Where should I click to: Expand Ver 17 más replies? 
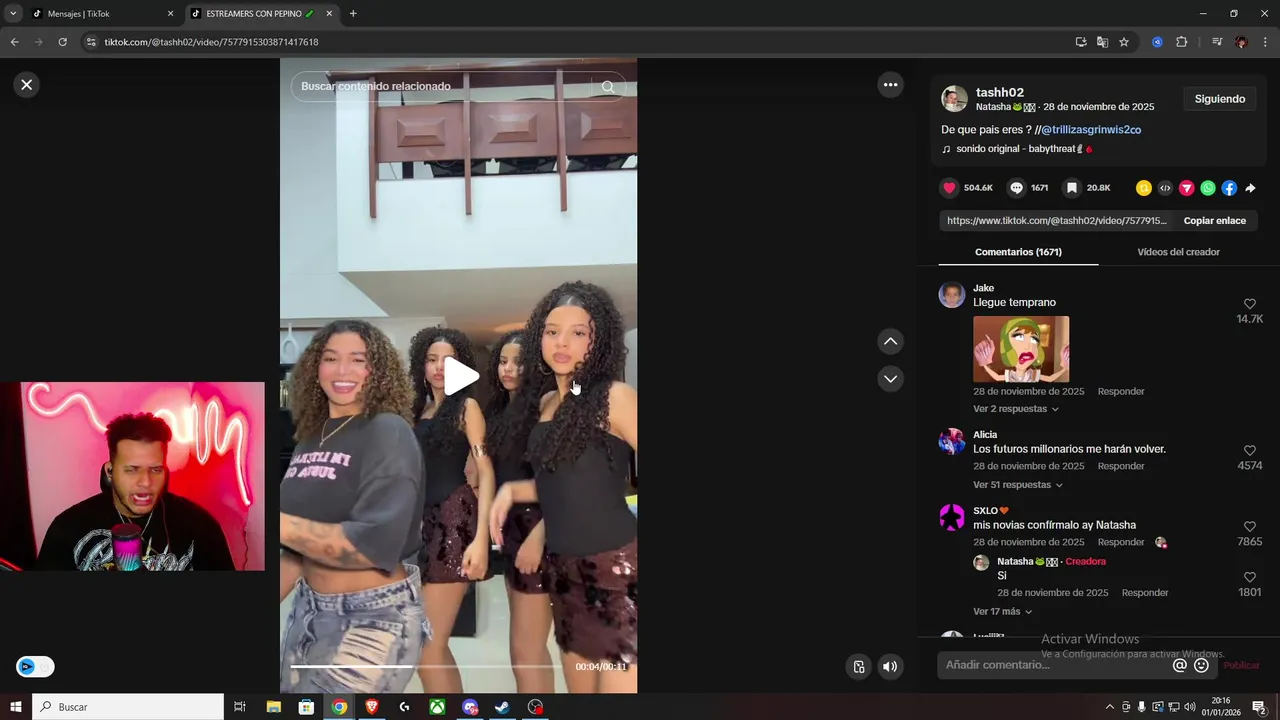[1002, 612]
